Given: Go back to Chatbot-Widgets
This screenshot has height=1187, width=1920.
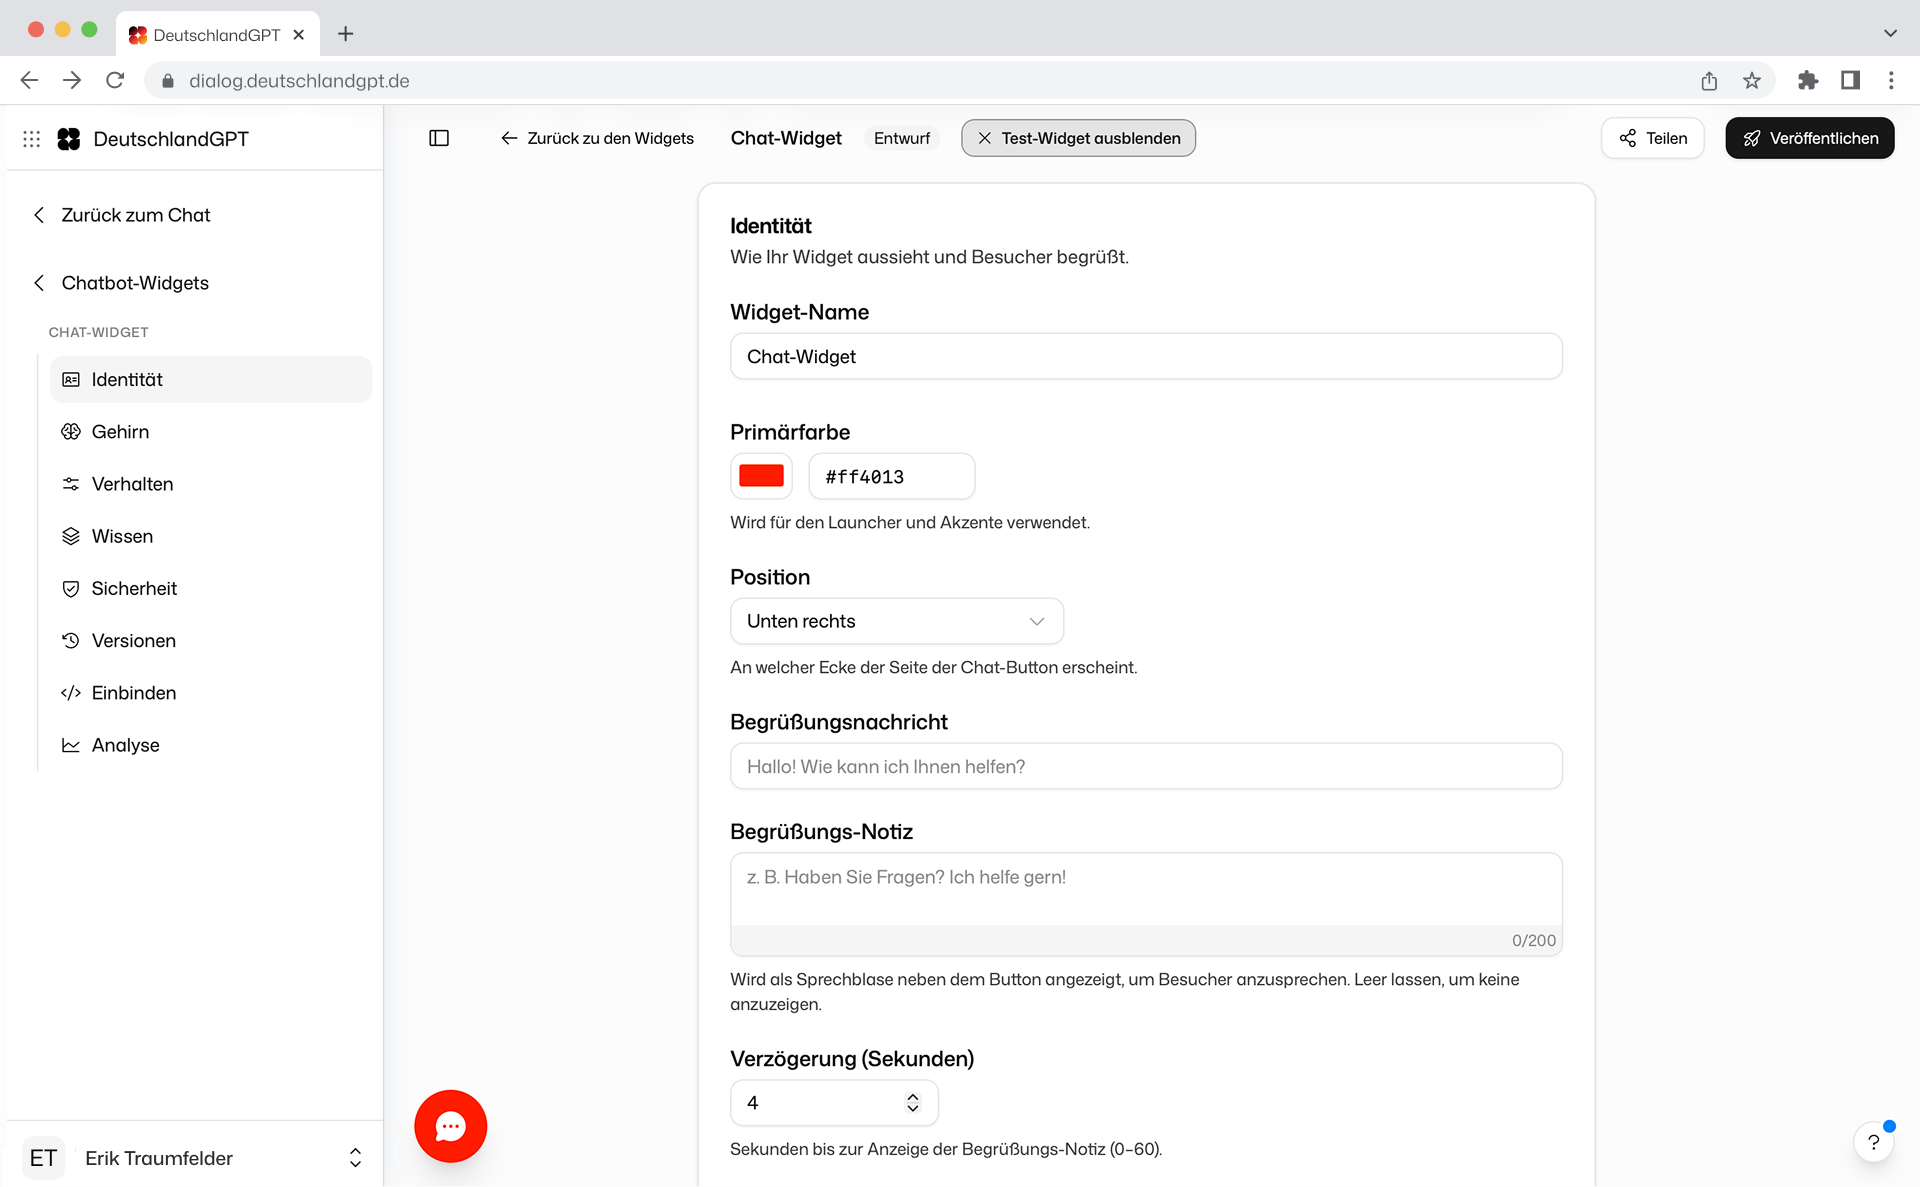Looking at the screenshot, I should 121,283.
